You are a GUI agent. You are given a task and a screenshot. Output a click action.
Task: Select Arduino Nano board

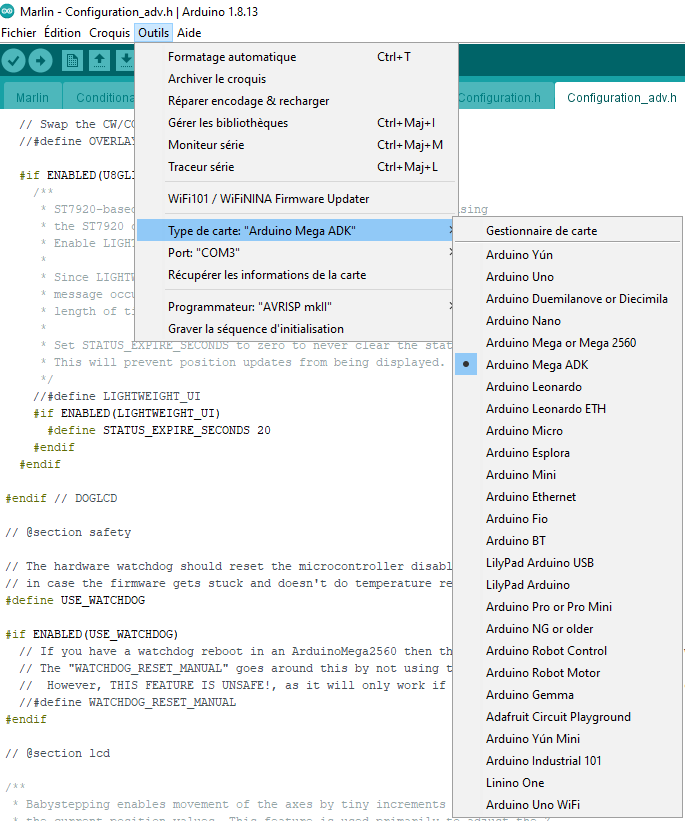point(568,321)
